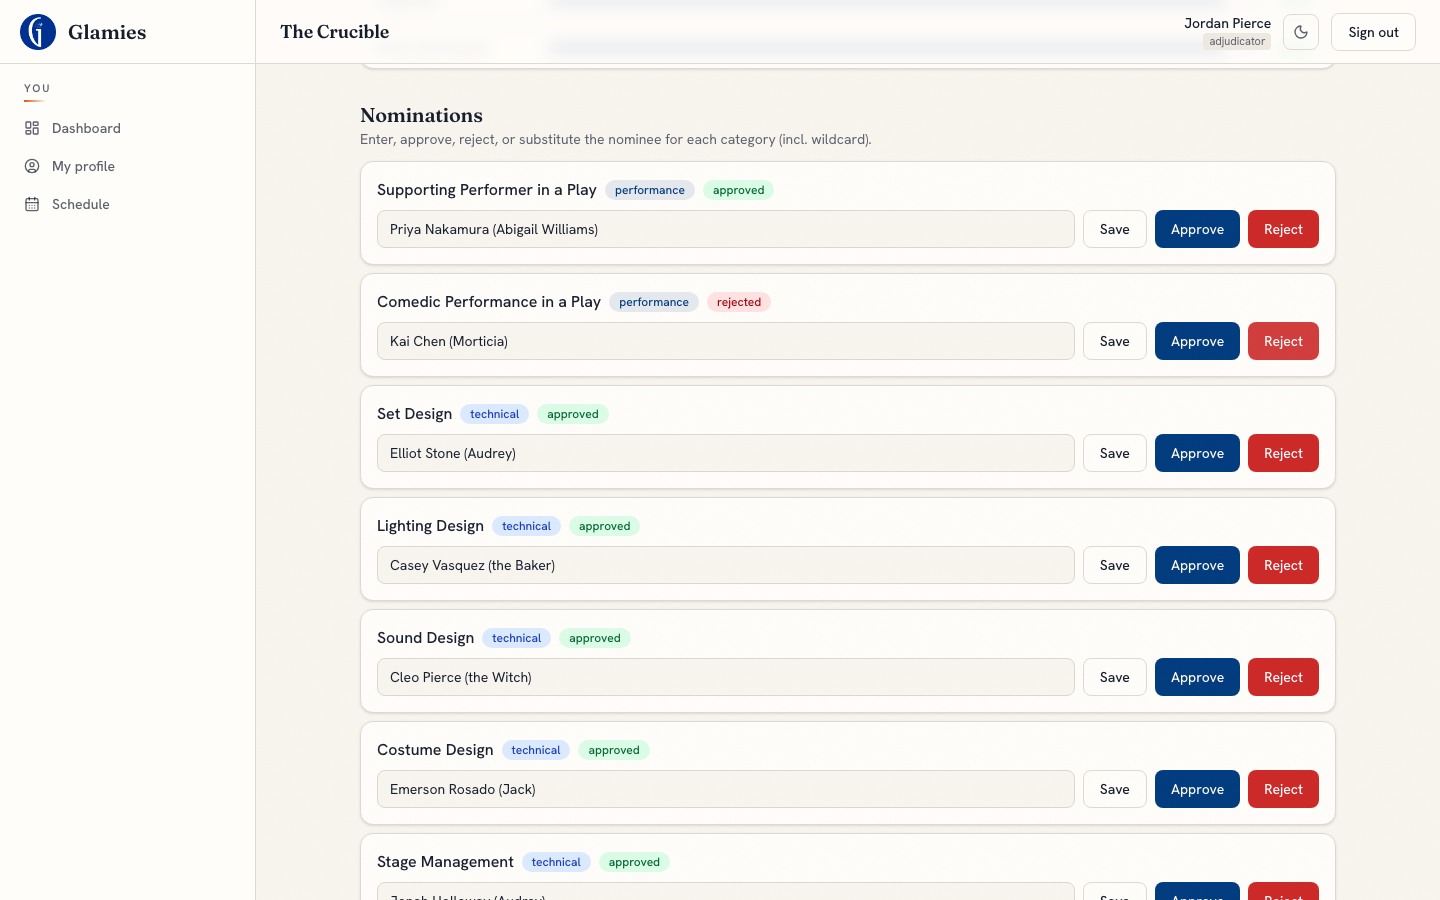This screenshot has height=900, width=1440.
Task: Click the Glamies brand name
Action: tap(107, 32)
